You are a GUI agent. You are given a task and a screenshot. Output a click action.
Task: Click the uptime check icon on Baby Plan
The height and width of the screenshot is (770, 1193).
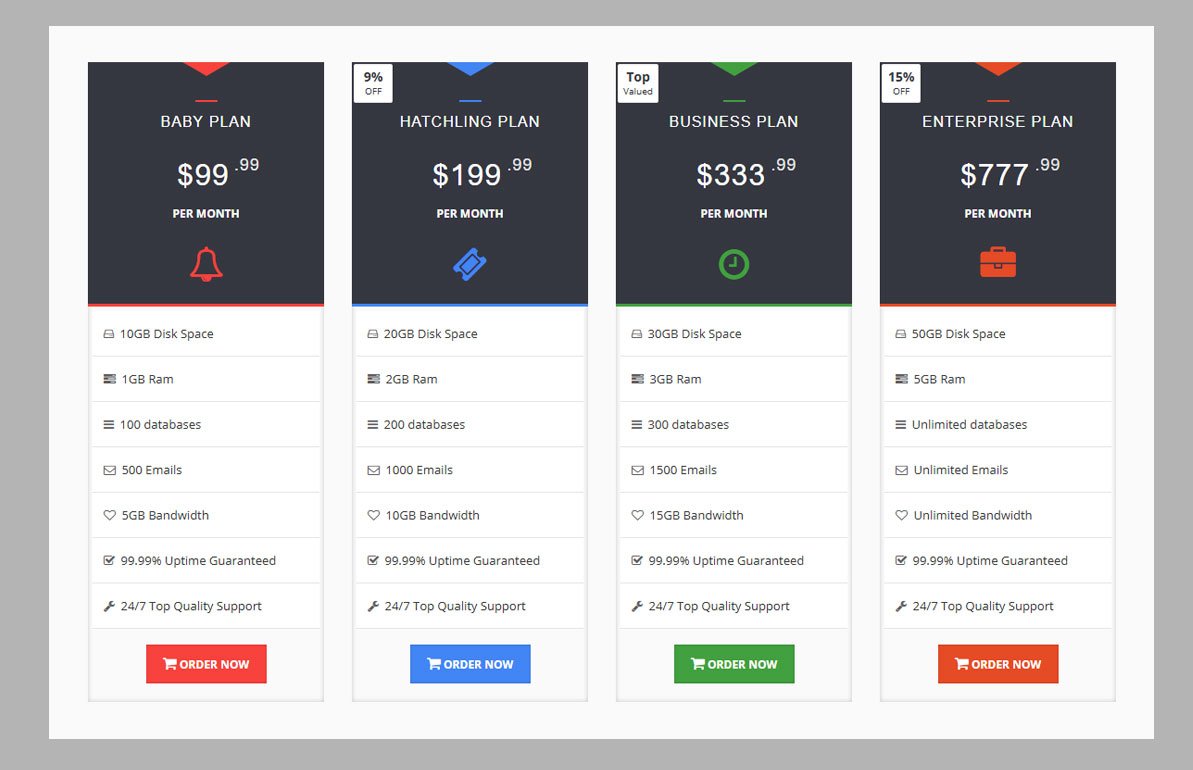110,560
